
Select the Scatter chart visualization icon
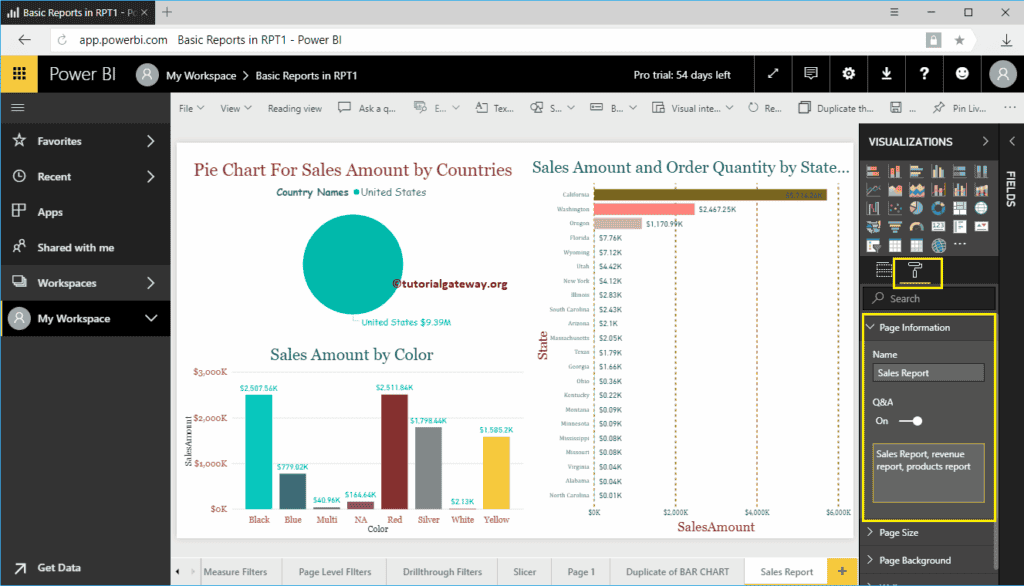[x=894, y=207]
